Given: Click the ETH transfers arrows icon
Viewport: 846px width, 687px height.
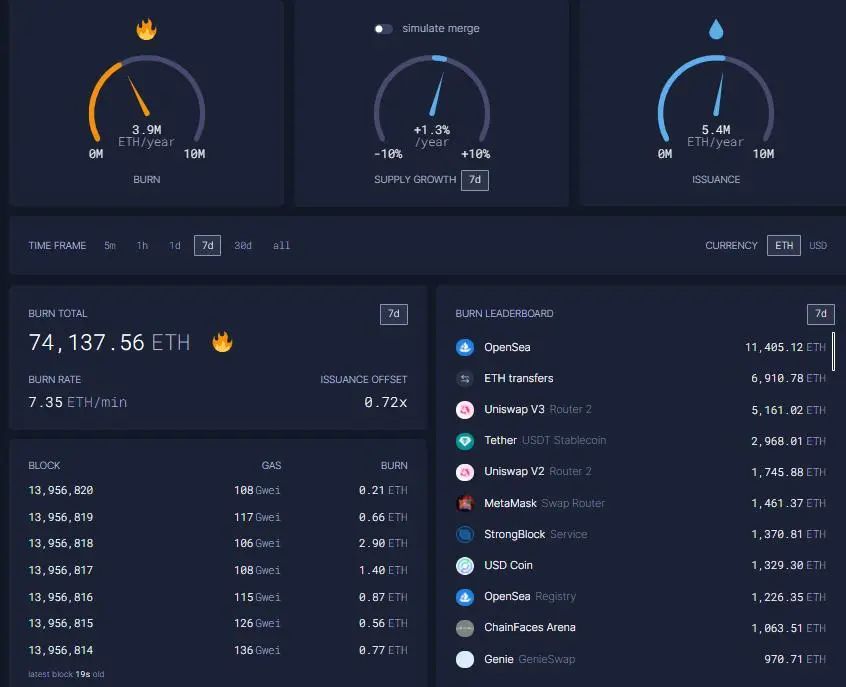Looking at the screenshot, I should point(465,378).
